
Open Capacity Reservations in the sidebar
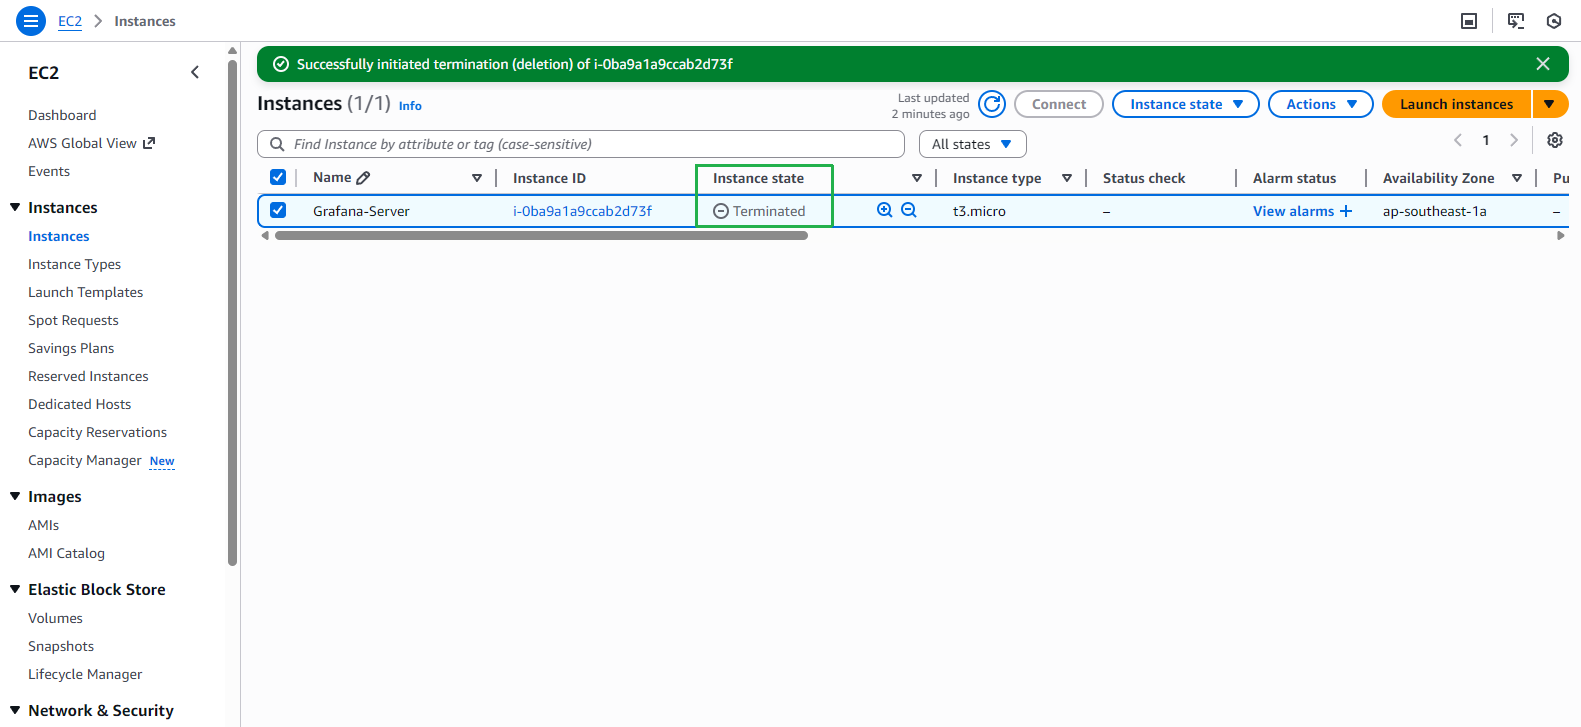point(97,432)
